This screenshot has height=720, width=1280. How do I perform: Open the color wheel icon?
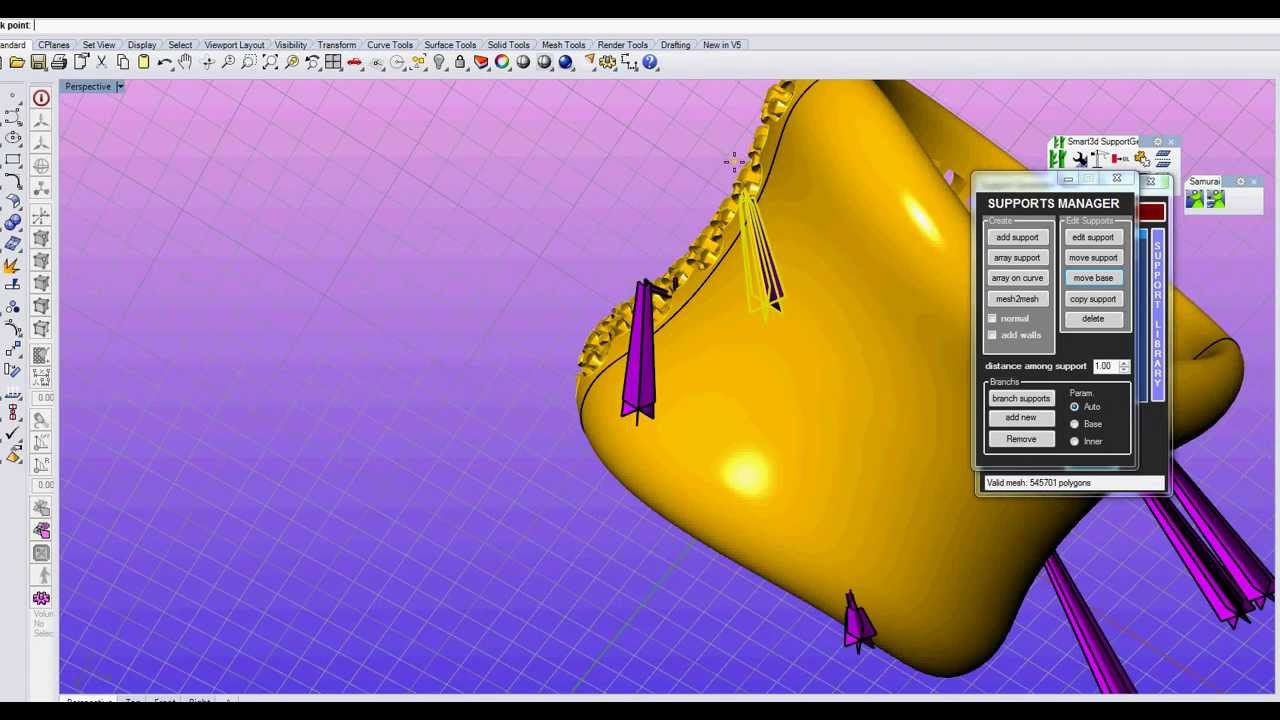[502, 62]
